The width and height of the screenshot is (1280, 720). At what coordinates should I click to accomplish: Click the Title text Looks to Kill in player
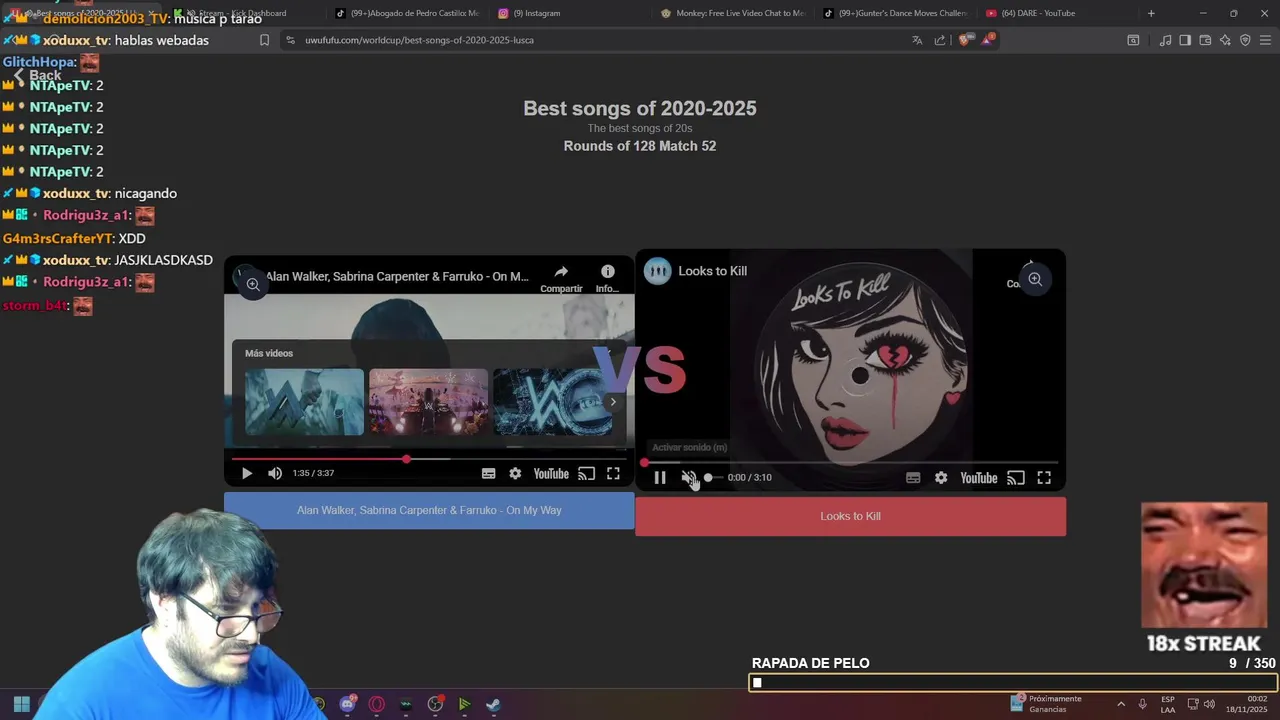(x=712, y=271)
